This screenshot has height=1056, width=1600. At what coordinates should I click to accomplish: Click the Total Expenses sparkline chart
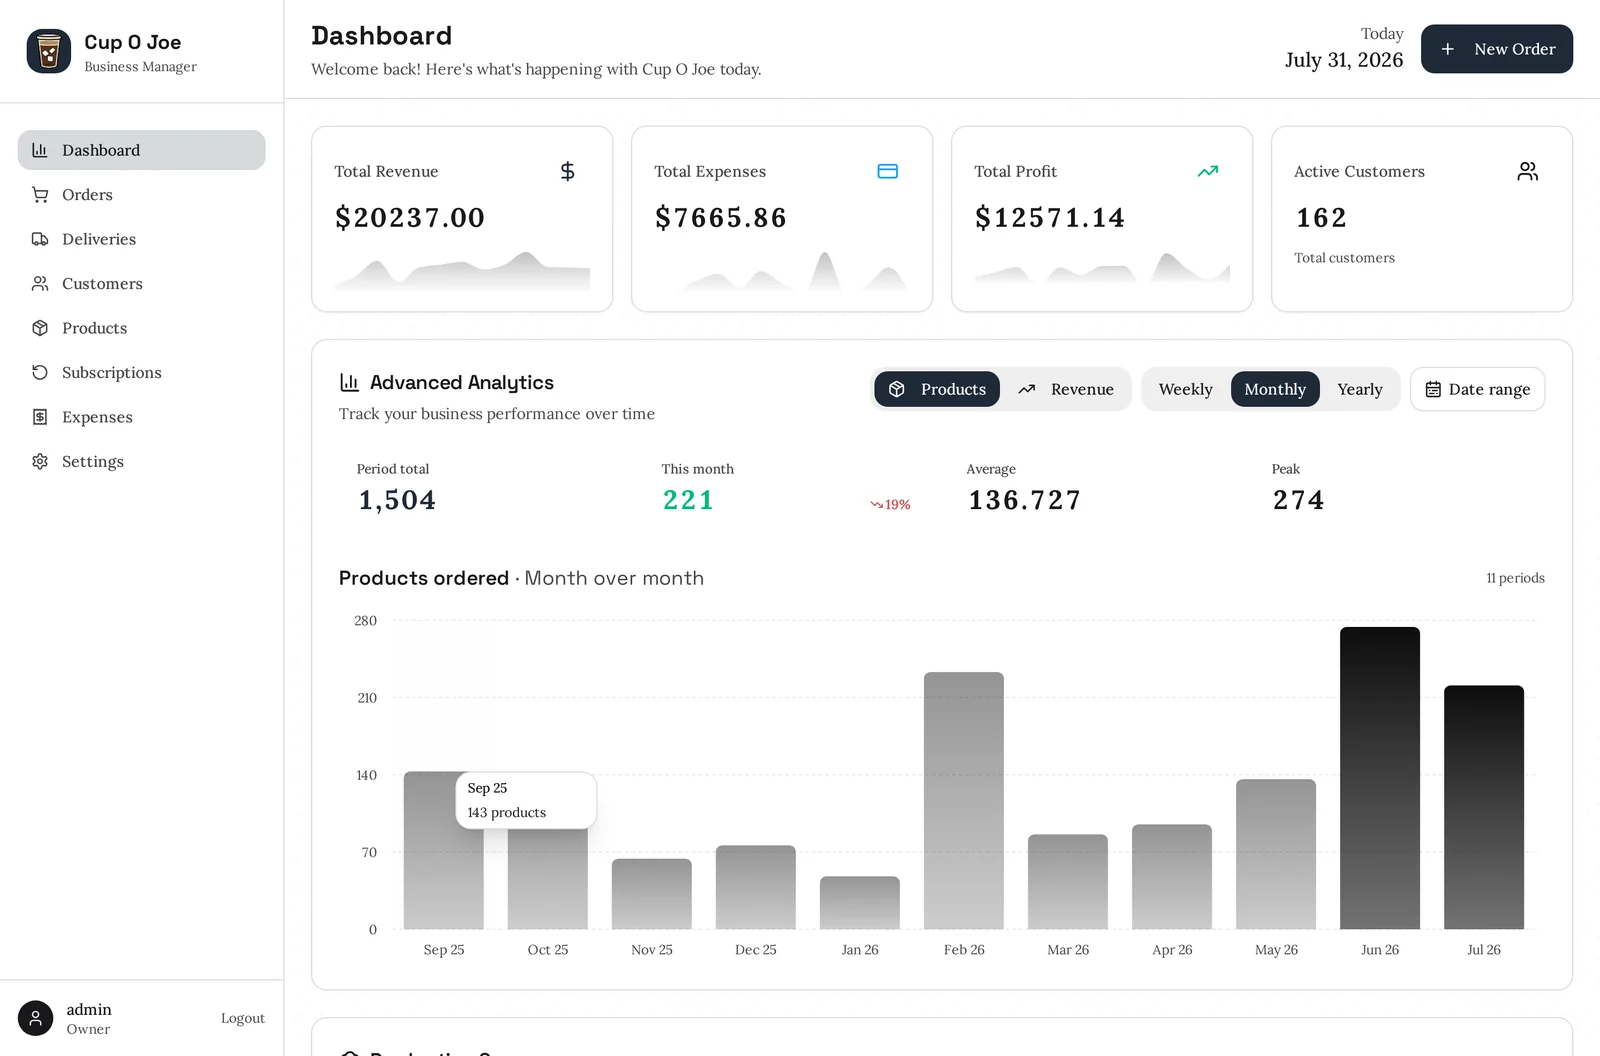[782, 271]
